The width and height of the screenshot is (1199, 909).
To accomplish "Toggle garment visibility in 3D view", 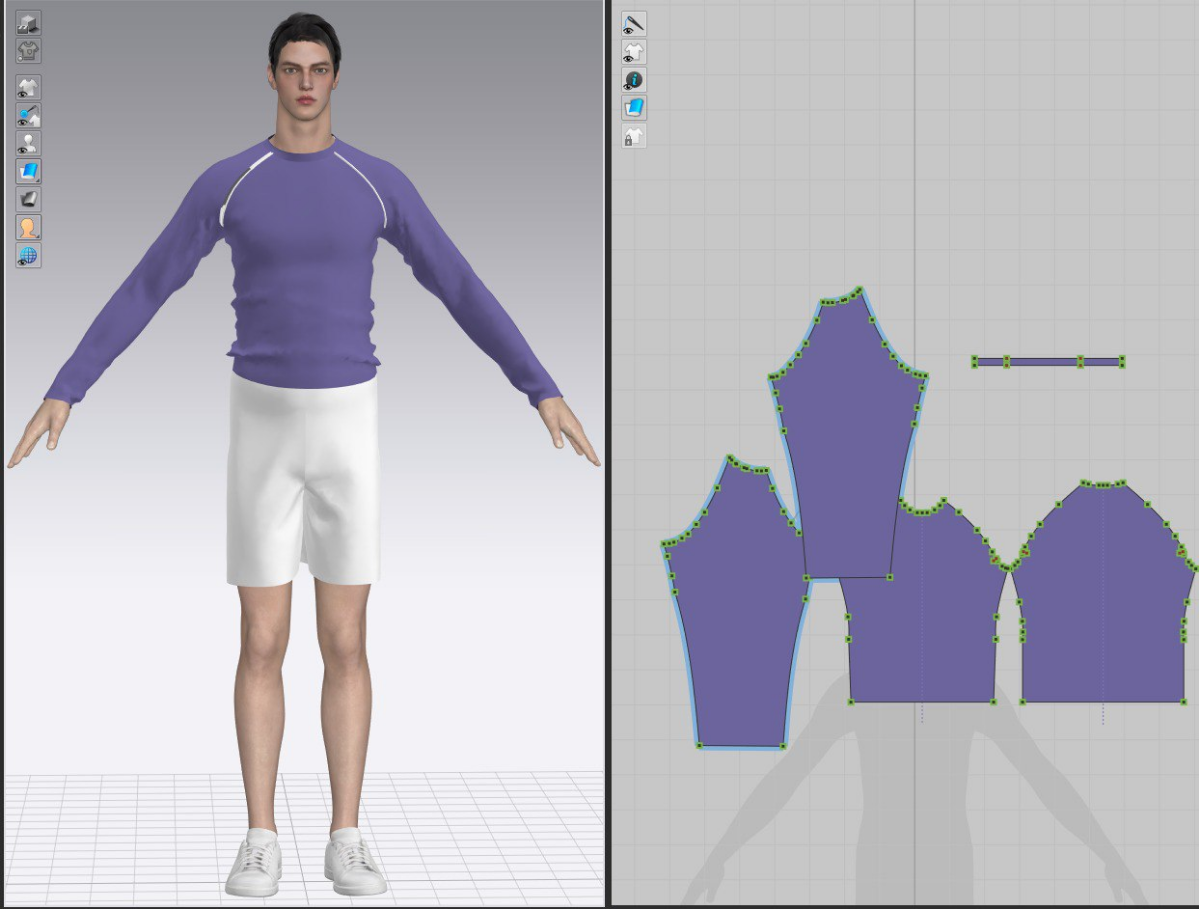I will [28, 87].
